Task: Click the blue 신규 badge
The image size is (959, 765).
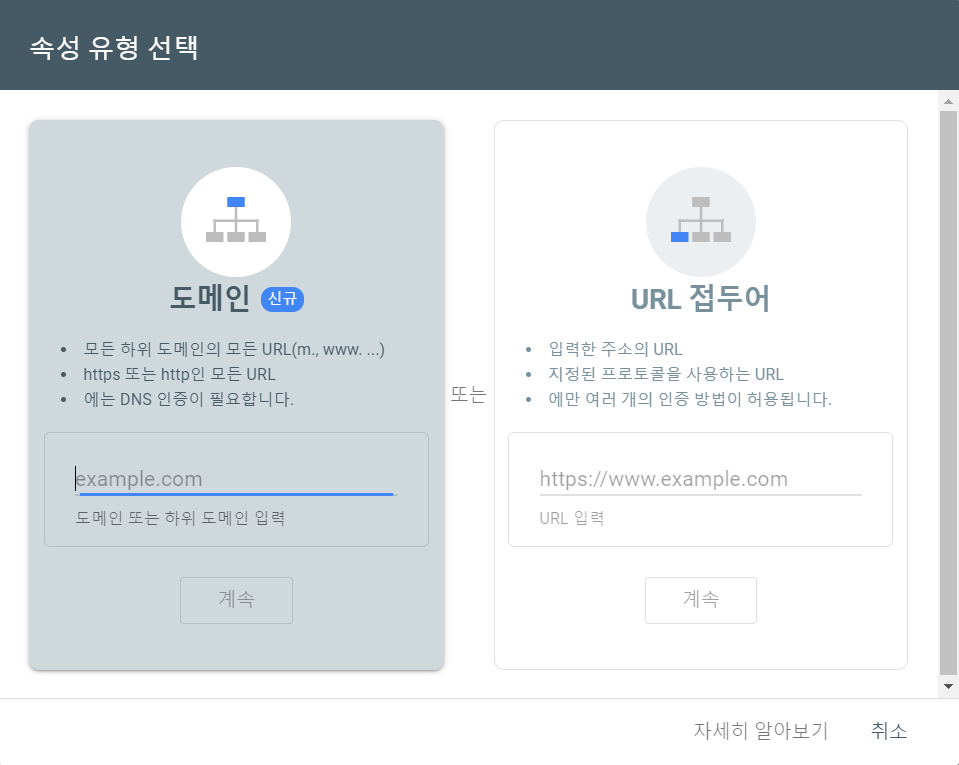Action: click(x=283, y=298)
